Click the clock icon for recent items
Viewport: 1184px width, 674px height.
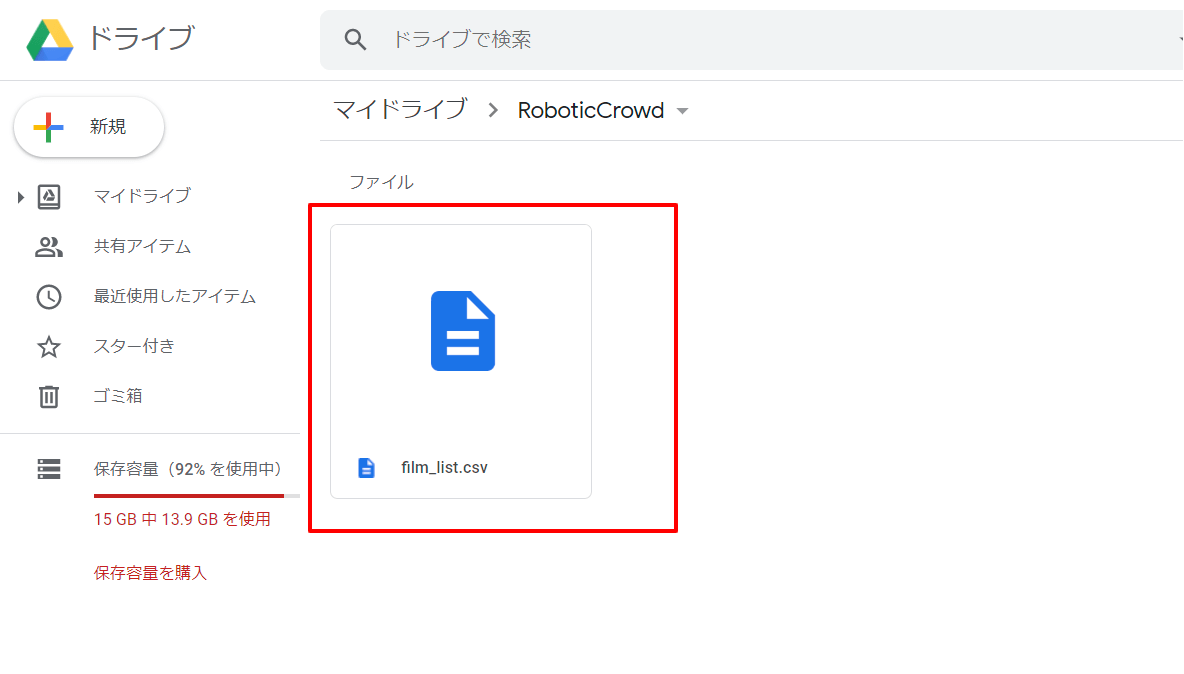pos(49,297)
